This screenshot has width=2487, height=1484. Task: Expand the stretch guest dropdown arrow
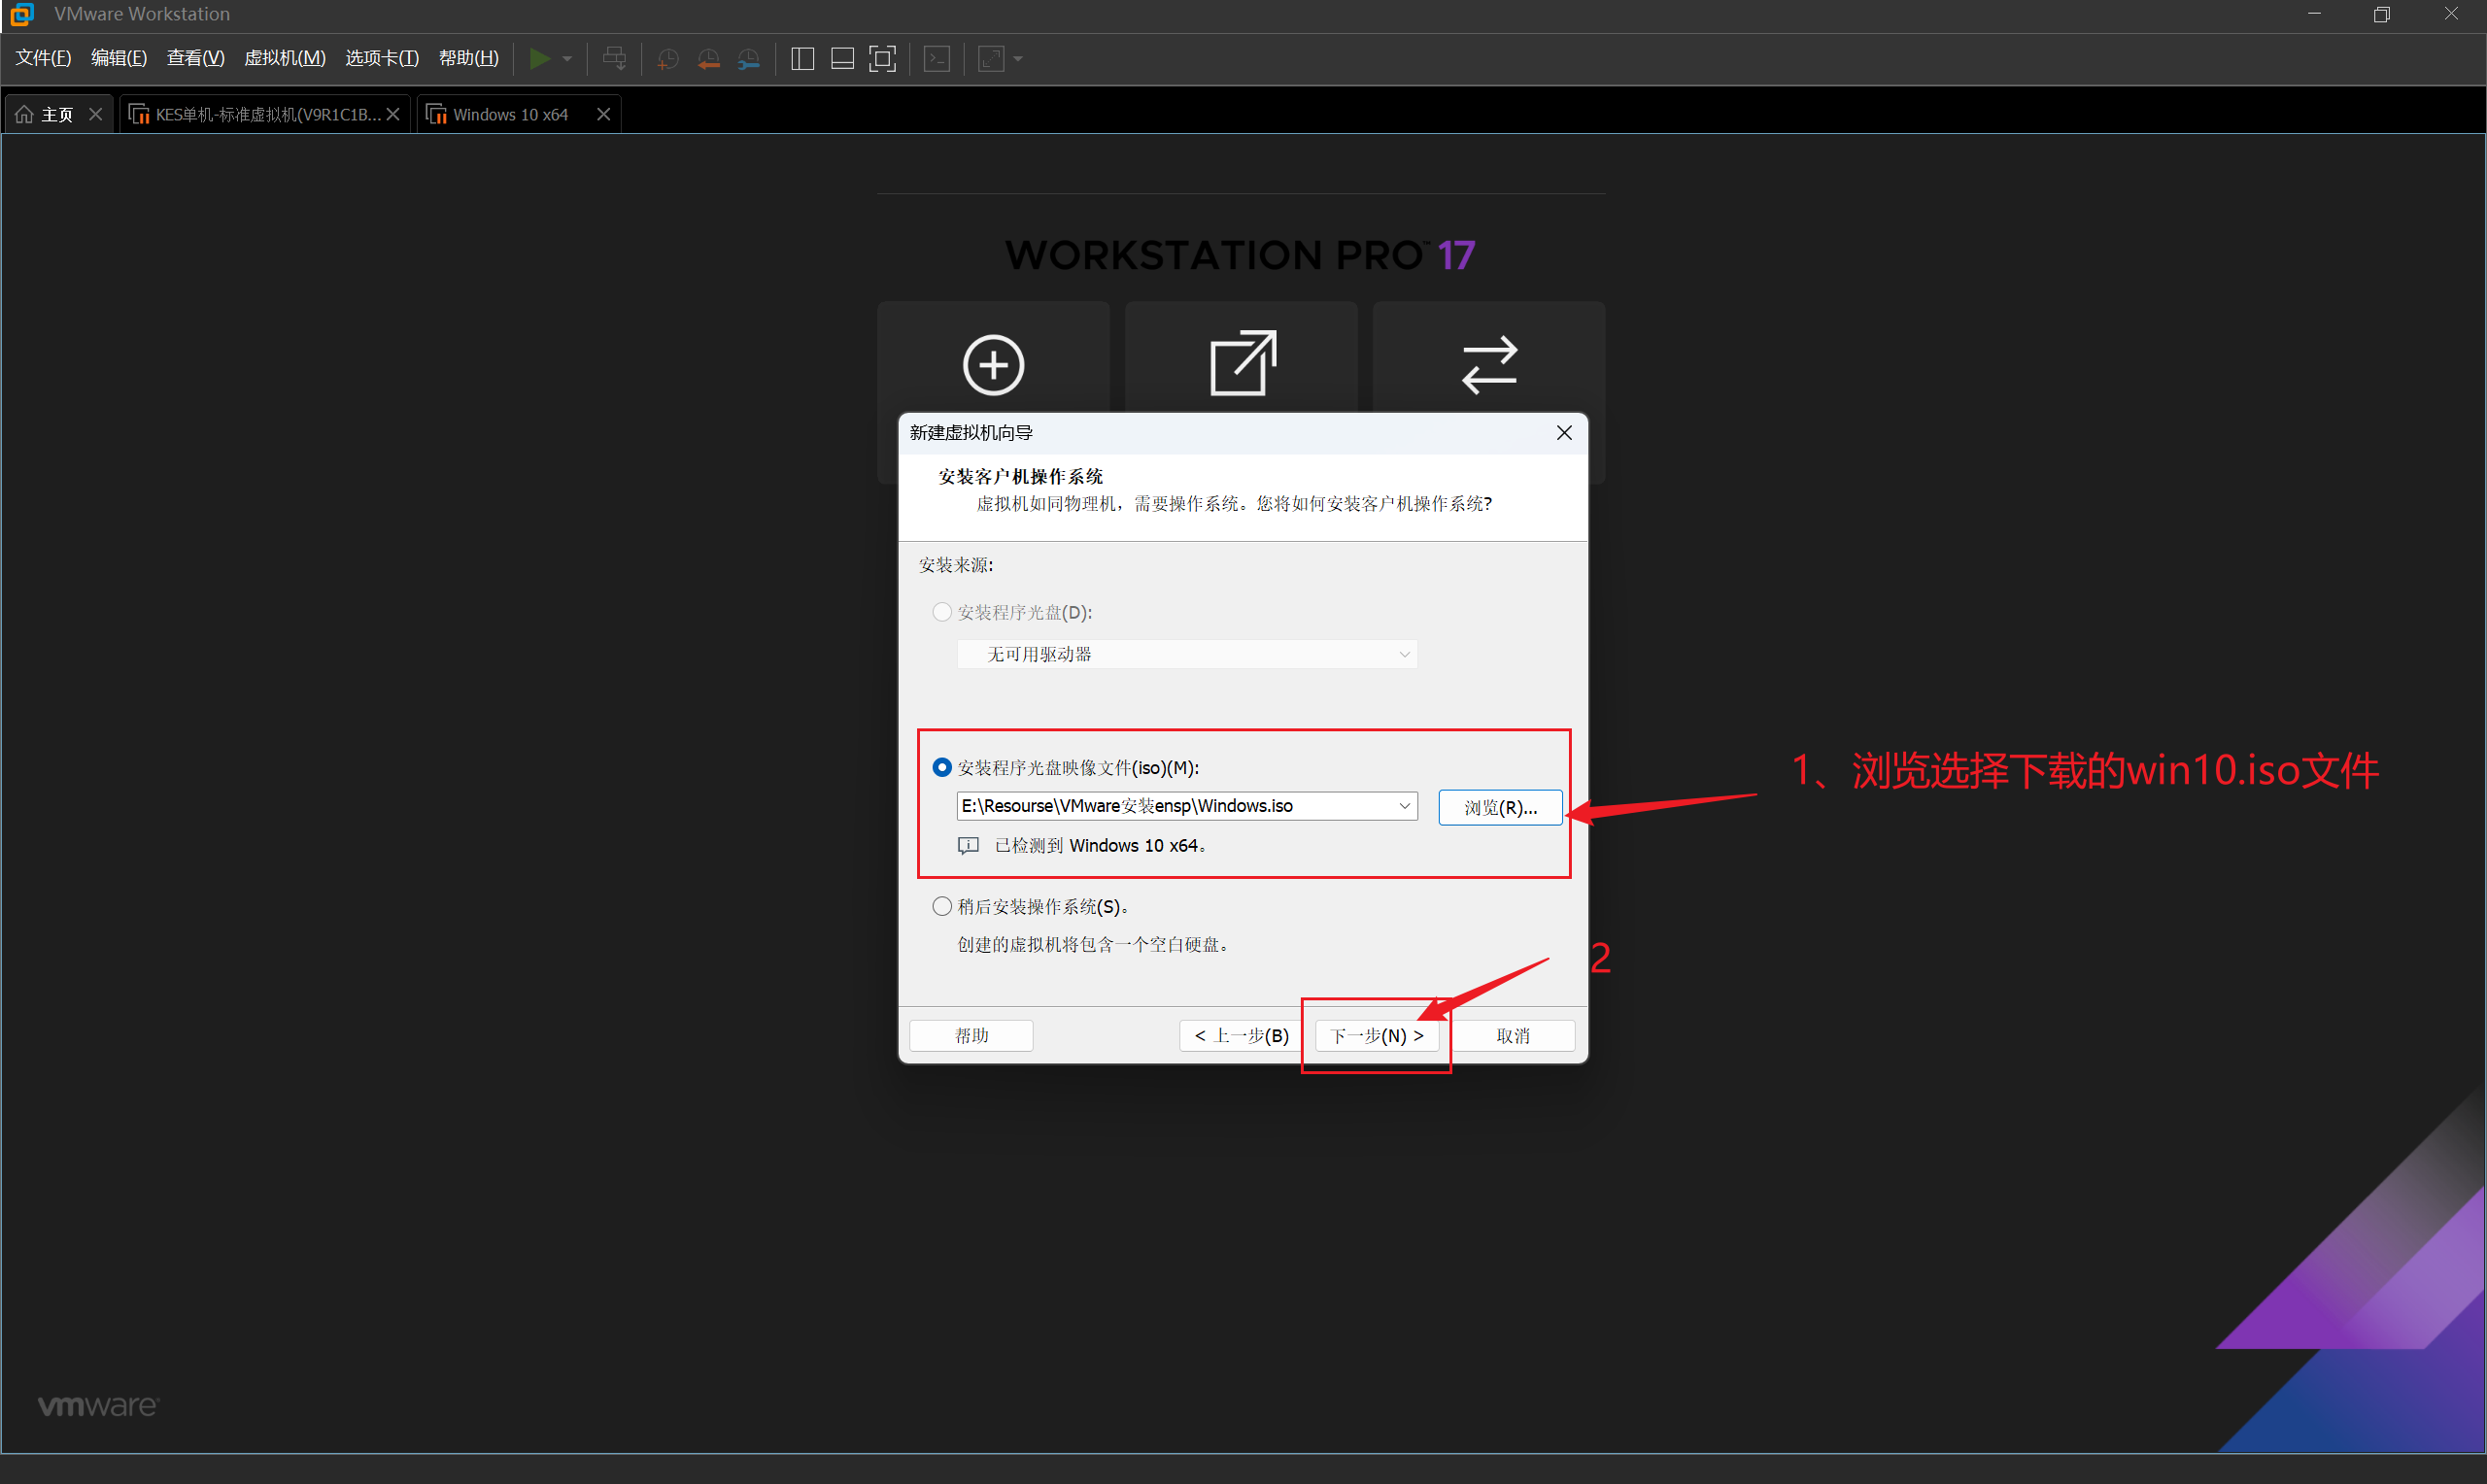pos(1018,59)
